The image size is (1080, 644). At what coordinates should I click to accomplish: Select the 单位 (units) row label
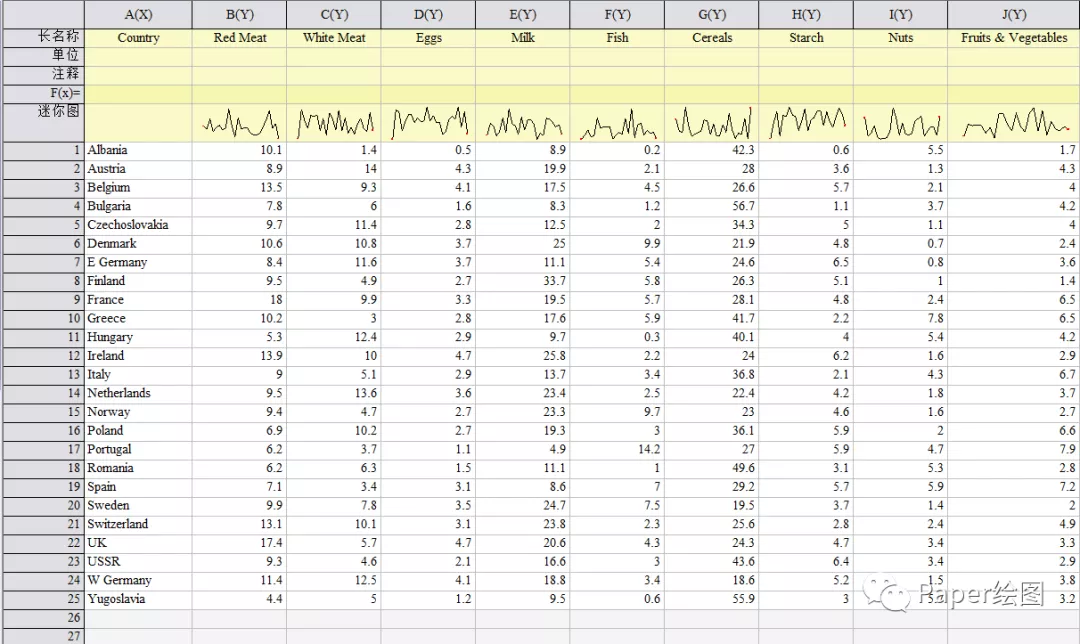tap(42, 56)
